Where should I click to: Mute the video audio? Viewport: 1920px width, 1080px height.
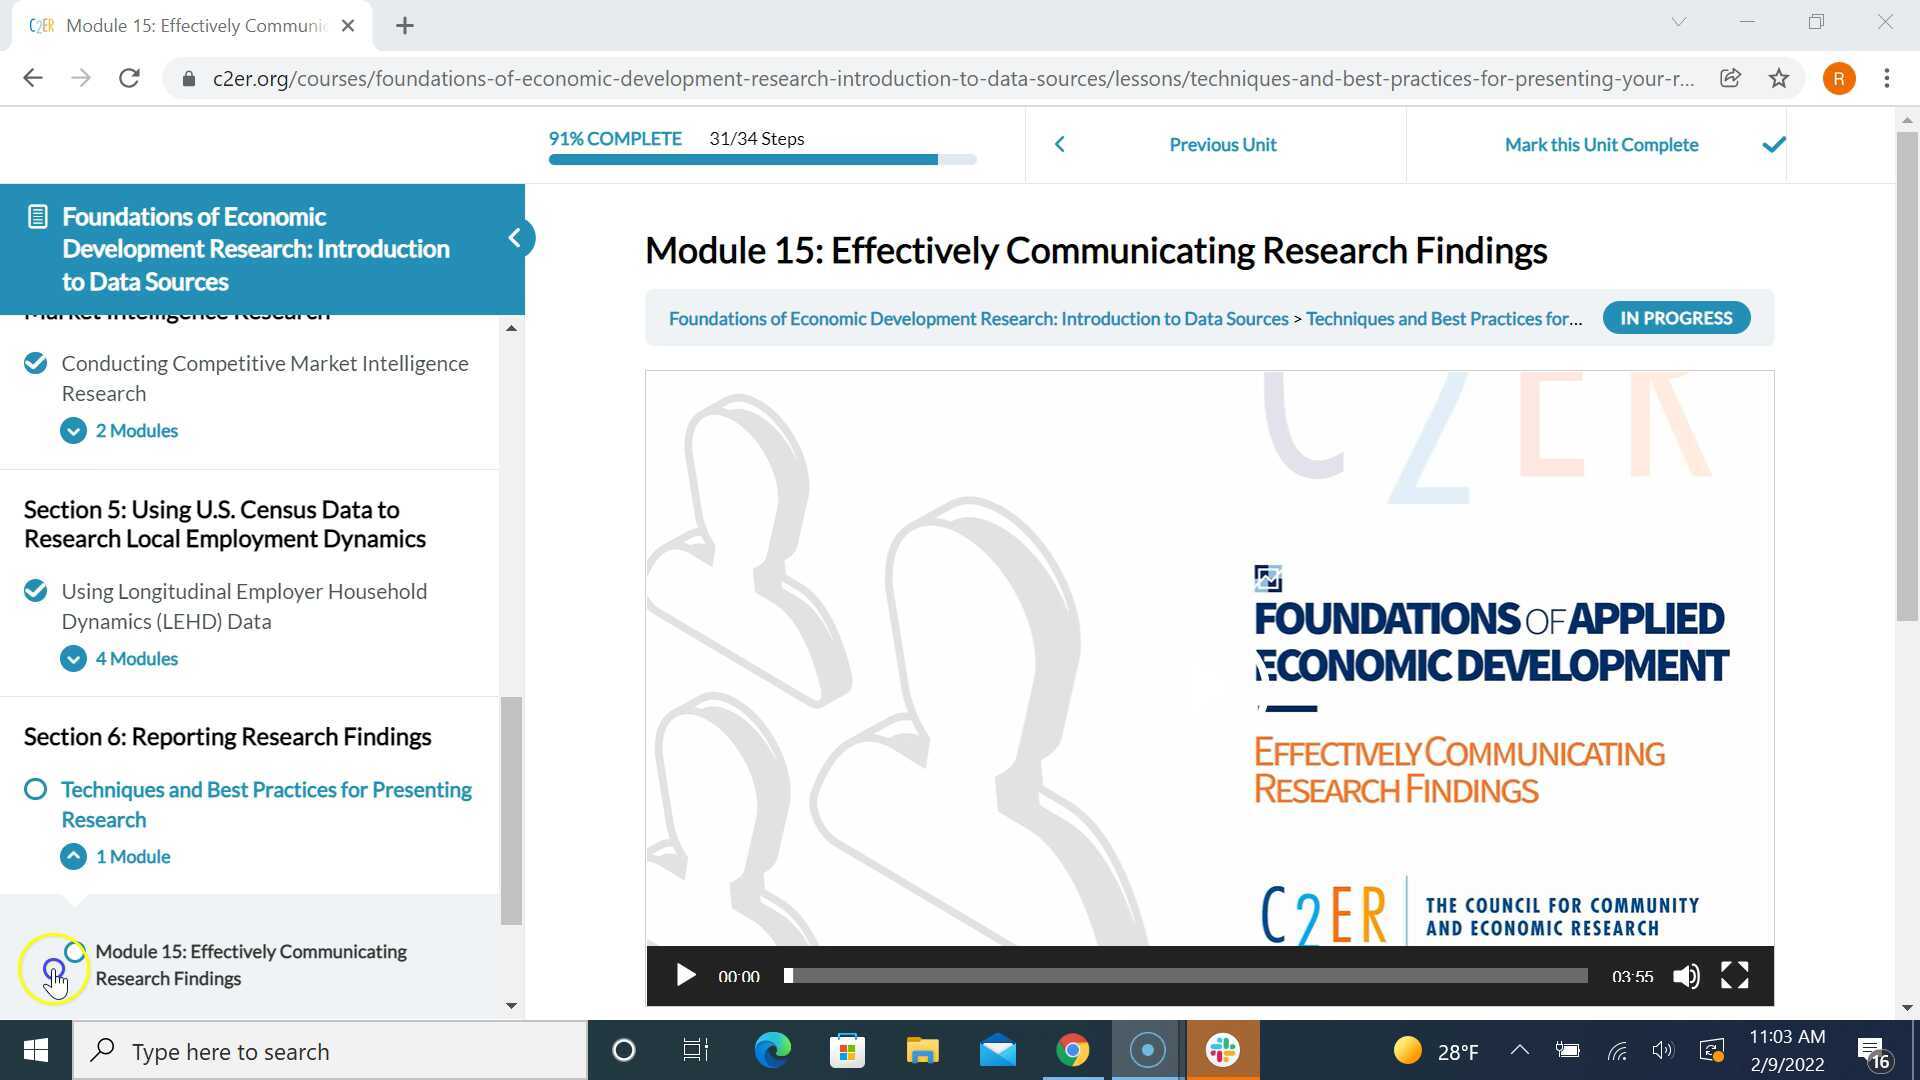pyautogui.click(x=1686, y=975)
